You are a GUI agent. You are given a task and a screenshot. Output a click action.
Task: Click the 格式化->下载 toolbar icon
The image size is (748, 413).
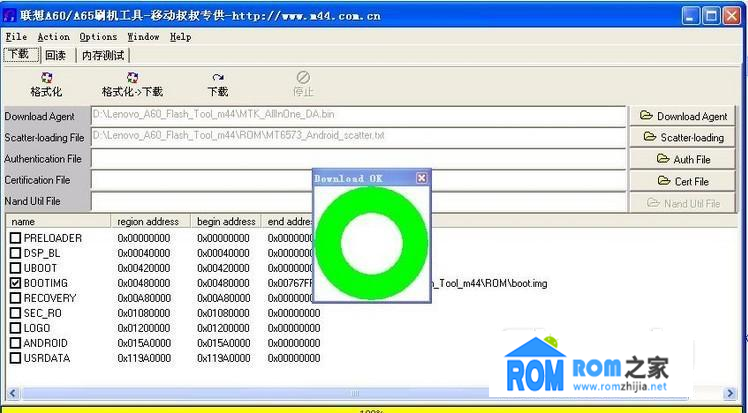[132, 77]
